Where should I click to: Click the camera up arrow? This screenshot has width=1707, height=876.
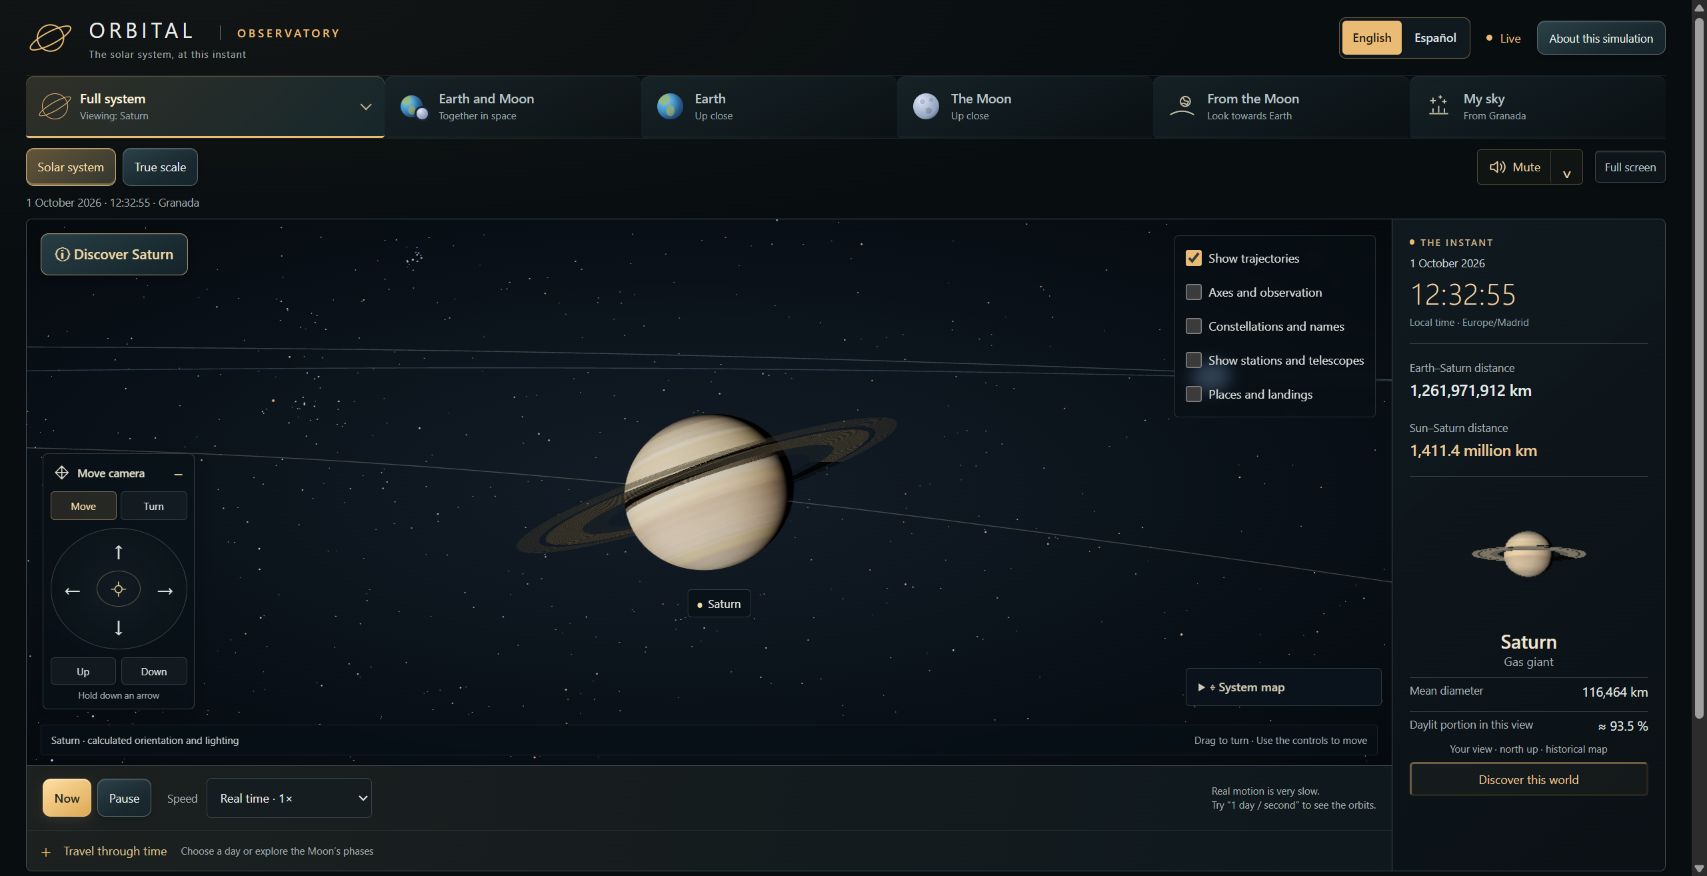point(118,552)
